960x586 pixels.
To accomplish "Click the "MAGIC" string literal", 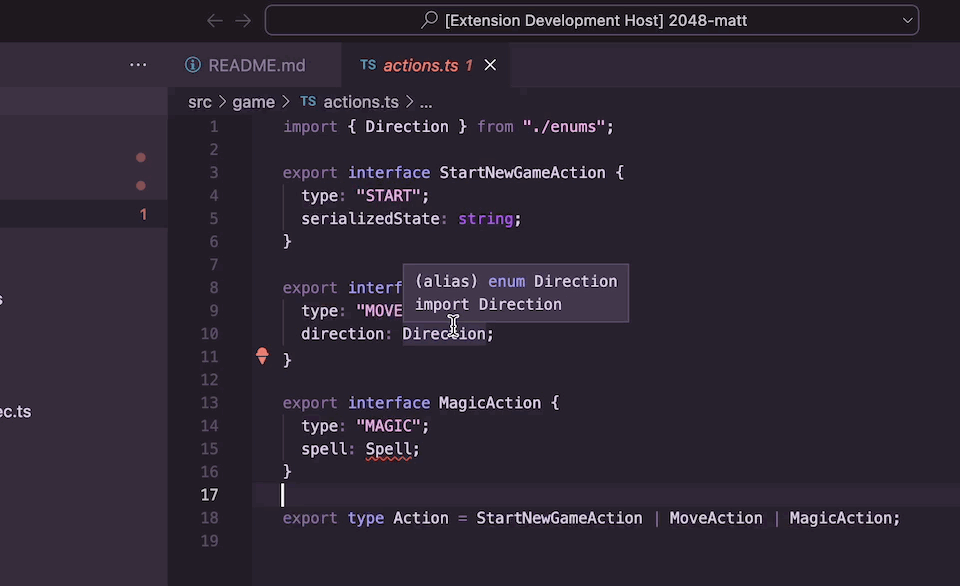I will click(388, 426).
